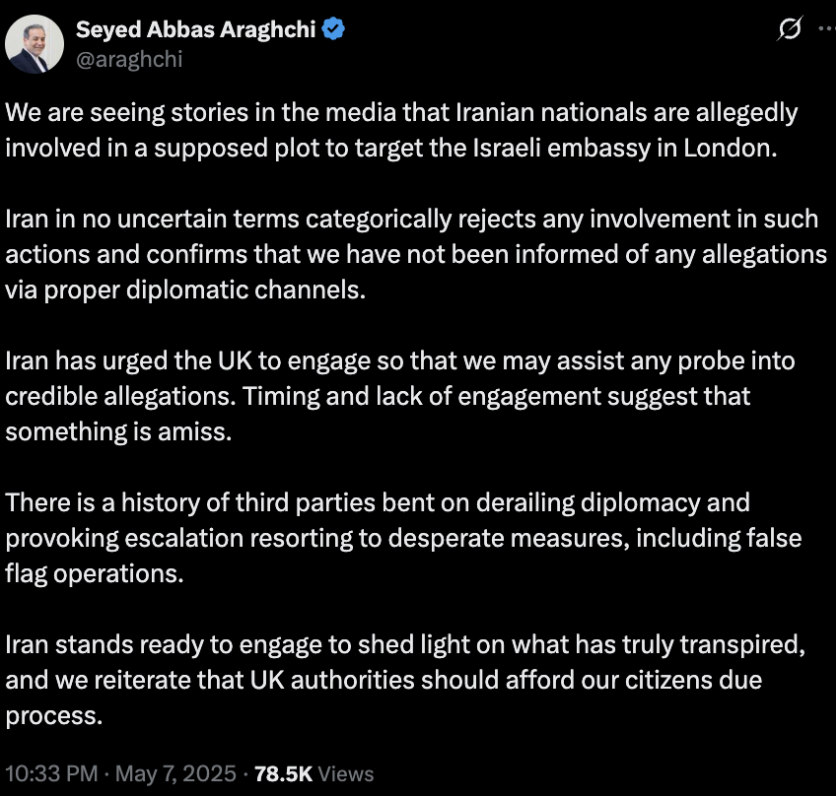Click the blue verified checkmark badge
The width and height of the screenshot is (836, 796).
coord(334,29)
